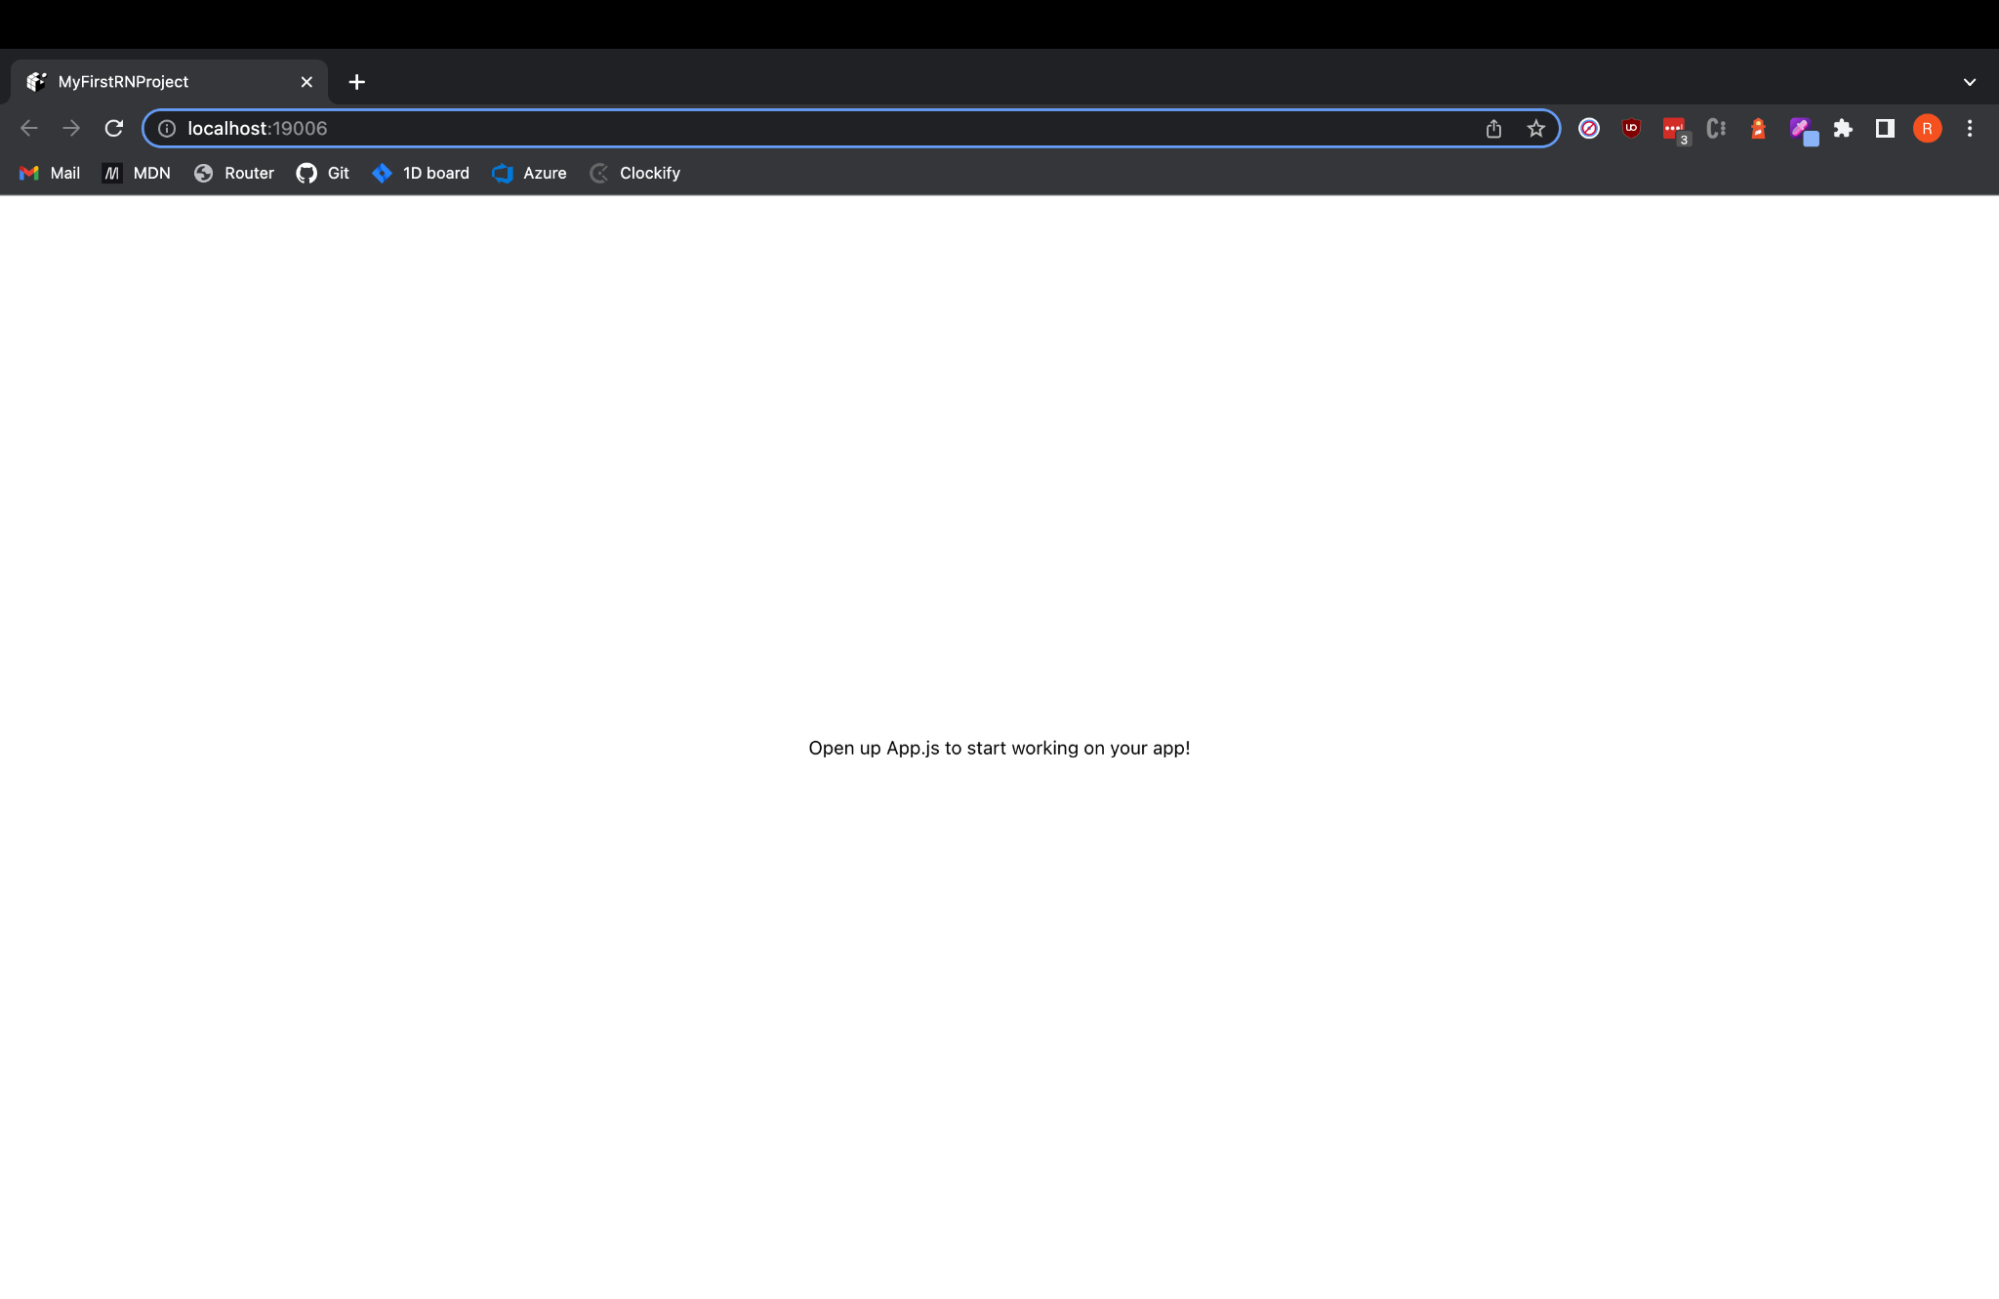Screen dimensions: 1999x1299
Task: Open the Clockify bookmark
Action: (635, 173)
